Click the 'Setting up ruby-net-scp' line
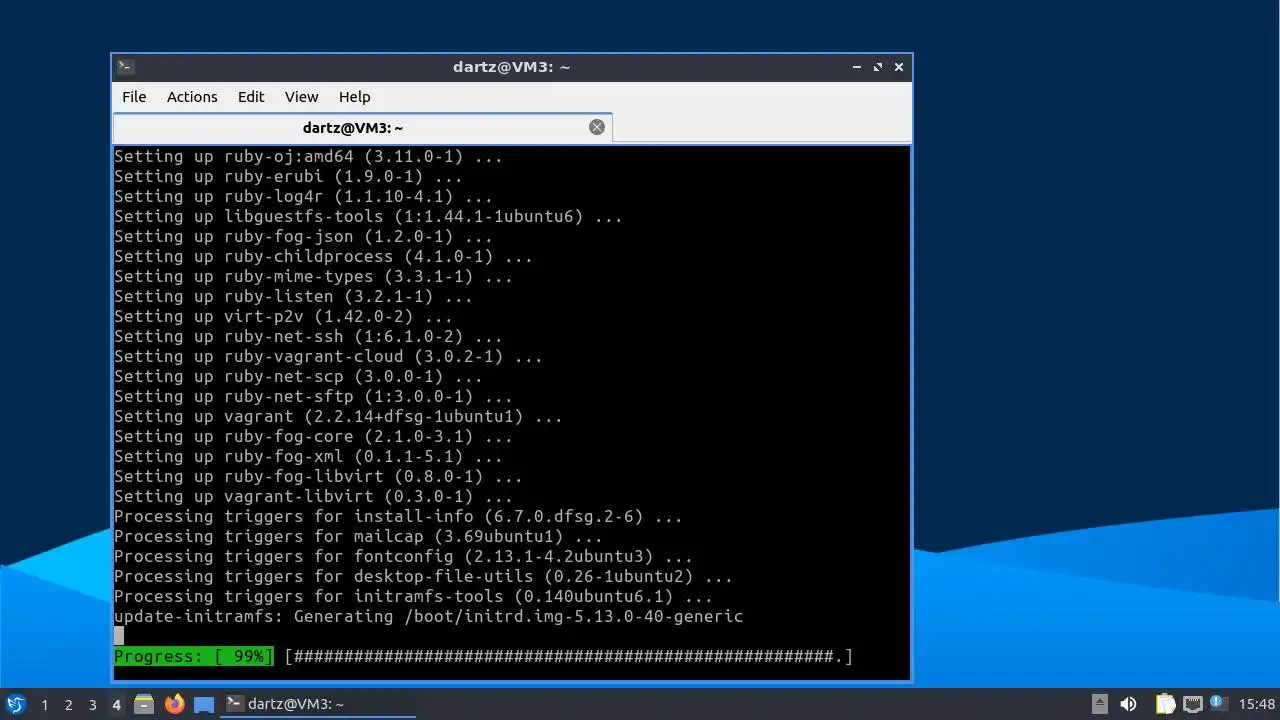 (298, 376)
